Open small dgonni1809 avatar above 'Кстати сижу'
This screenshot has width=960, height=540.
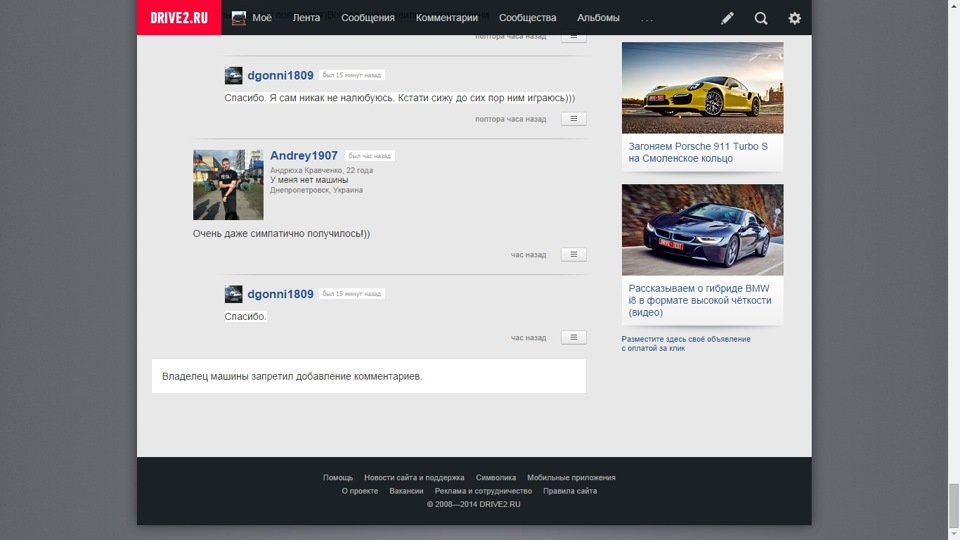[x=233, y=75]
